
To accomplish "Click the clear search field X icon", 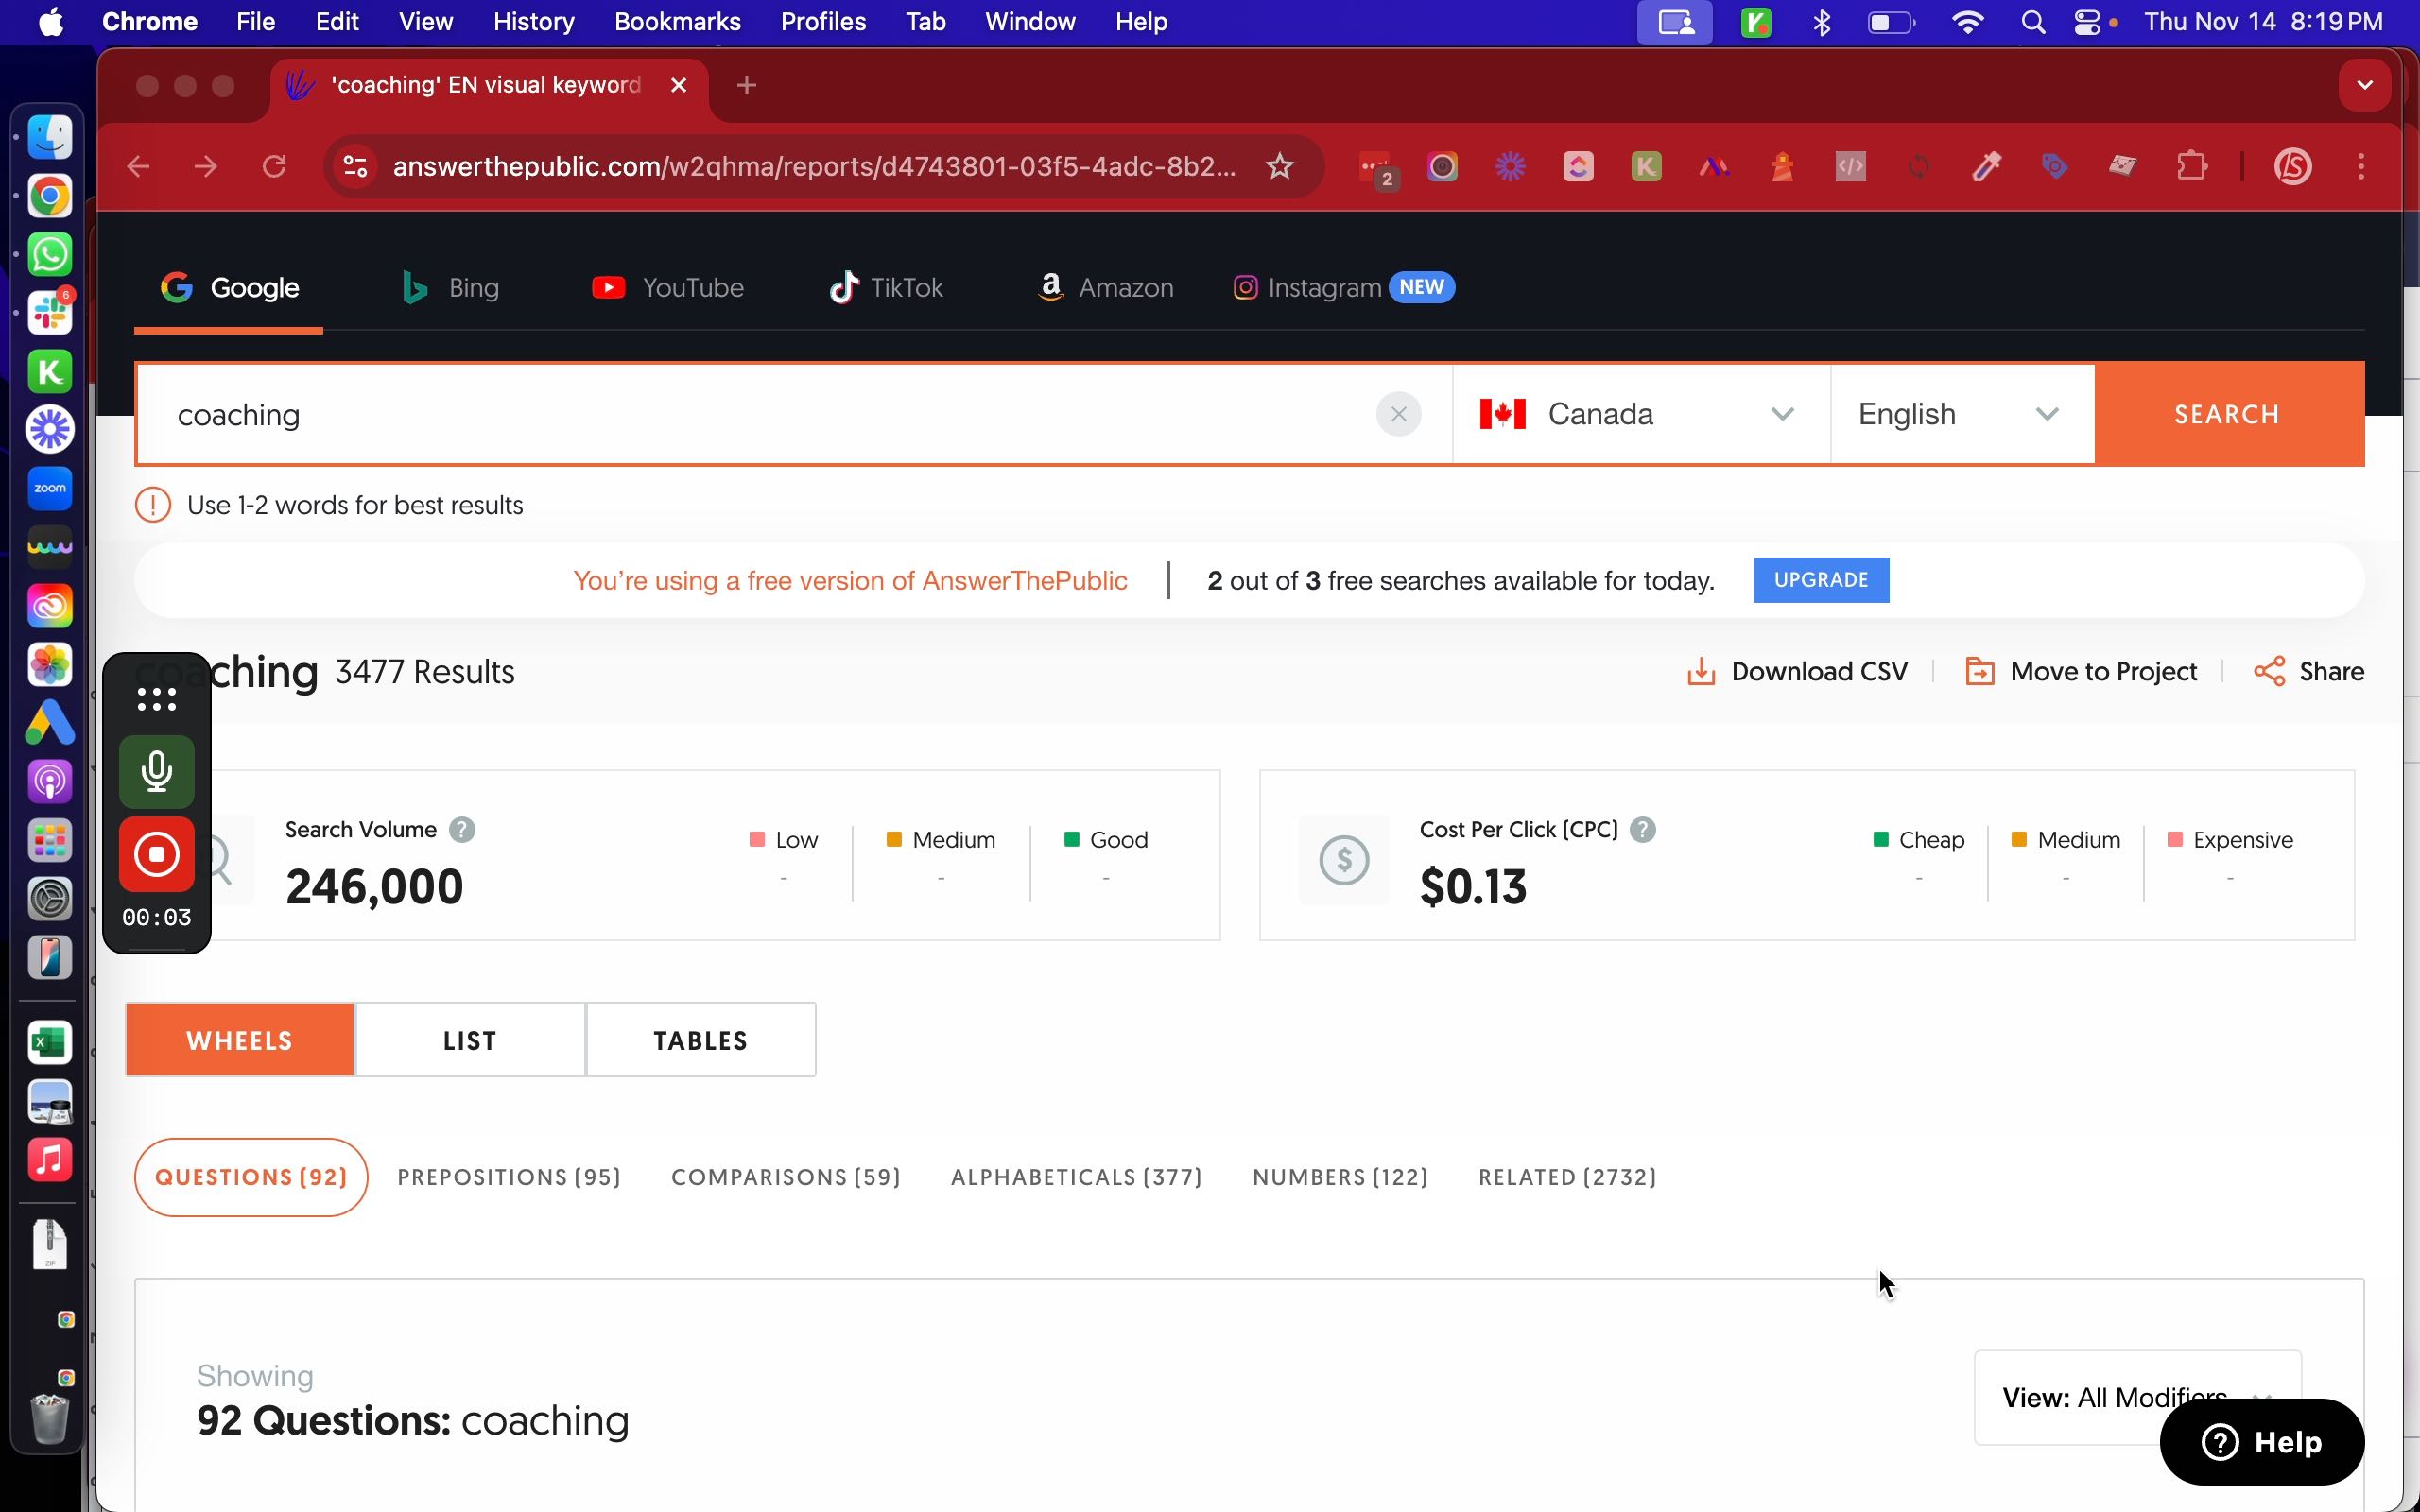I will point(1398,414).
